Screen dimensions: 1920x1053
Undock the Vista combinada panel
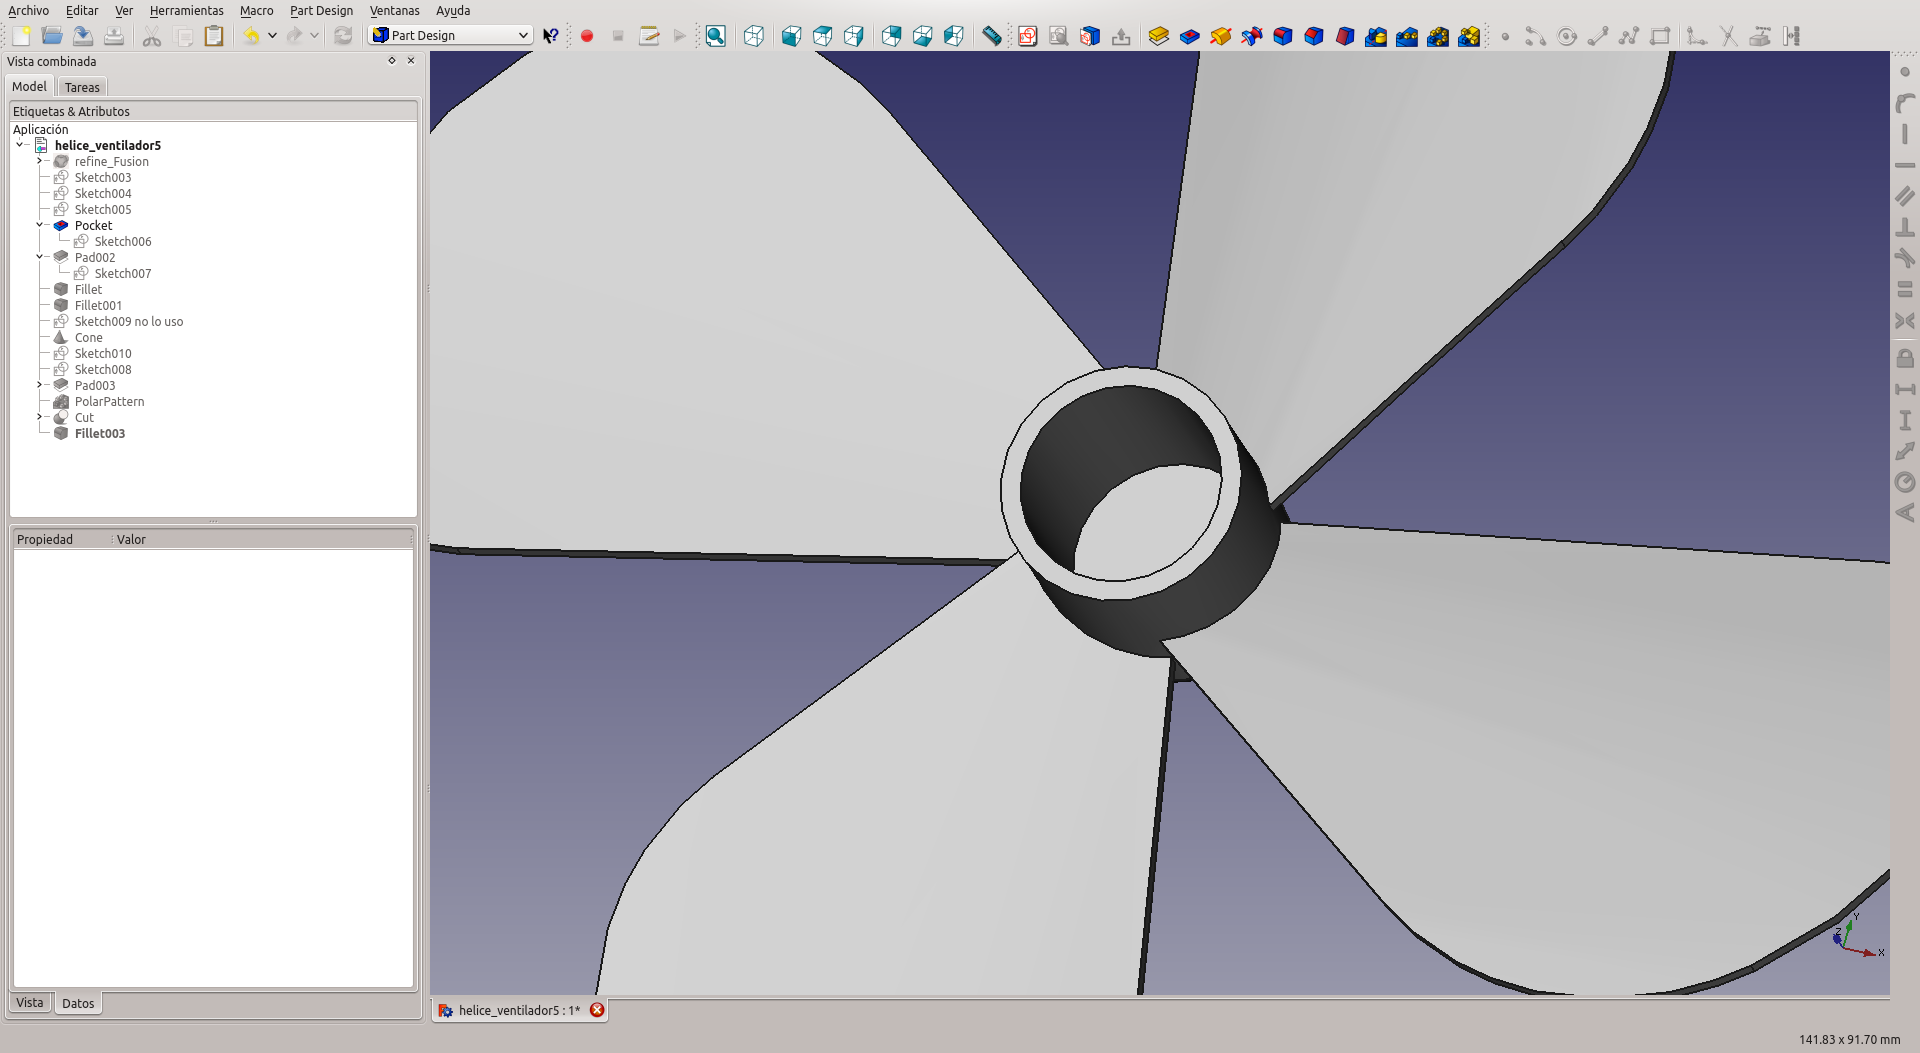(392, 60)
